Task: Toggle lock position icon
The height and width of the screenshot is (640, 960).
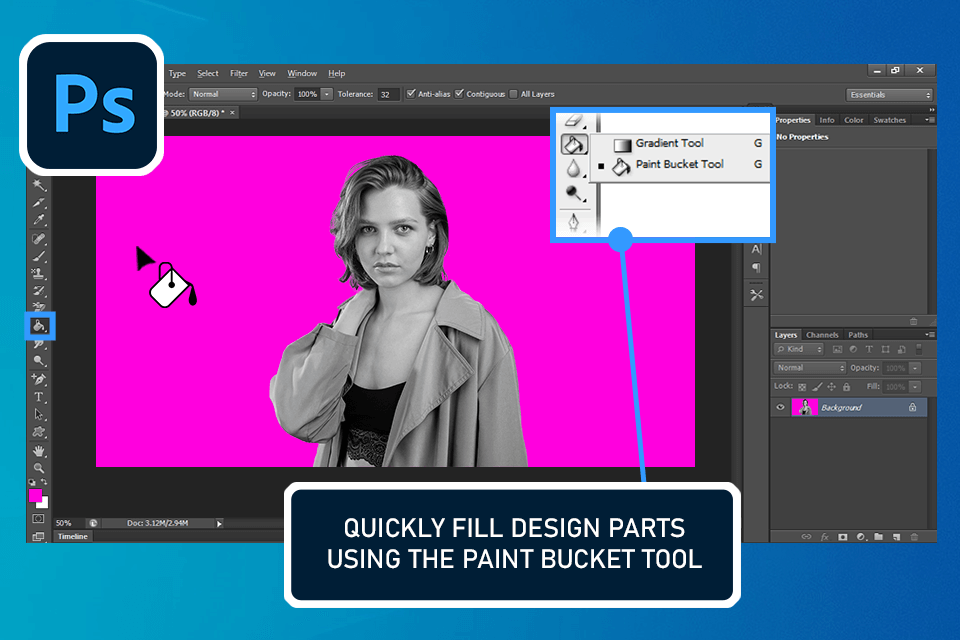Action: (831, 386)
